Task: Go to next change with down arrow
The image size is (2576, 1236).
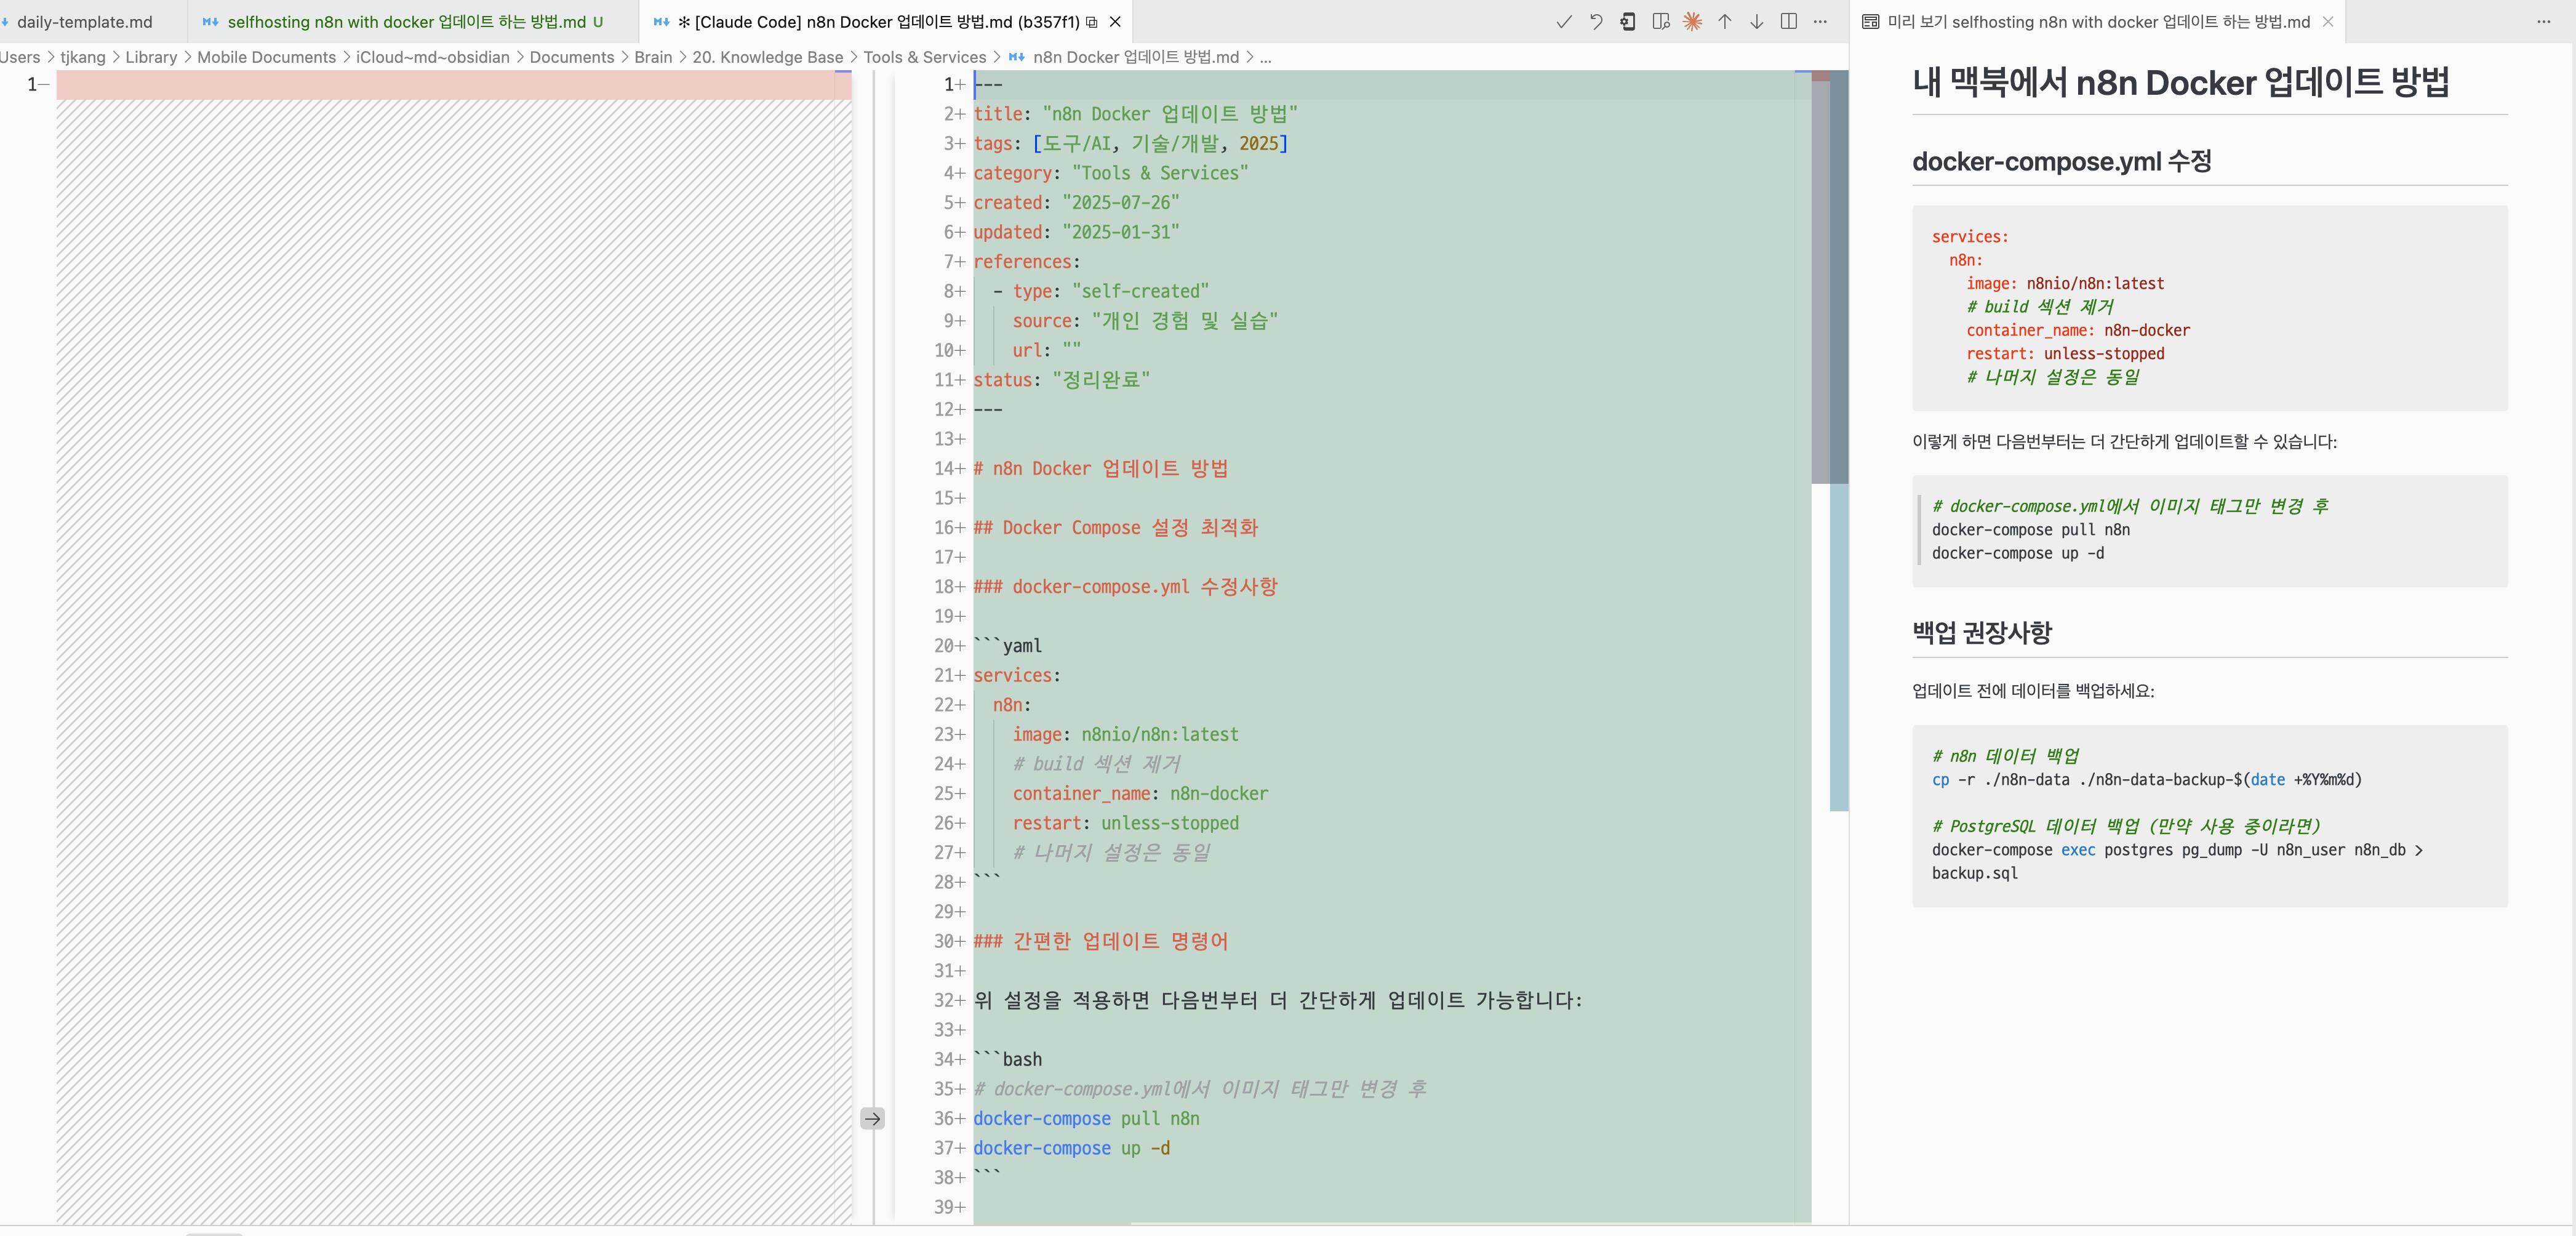Action: point(1756,21)
